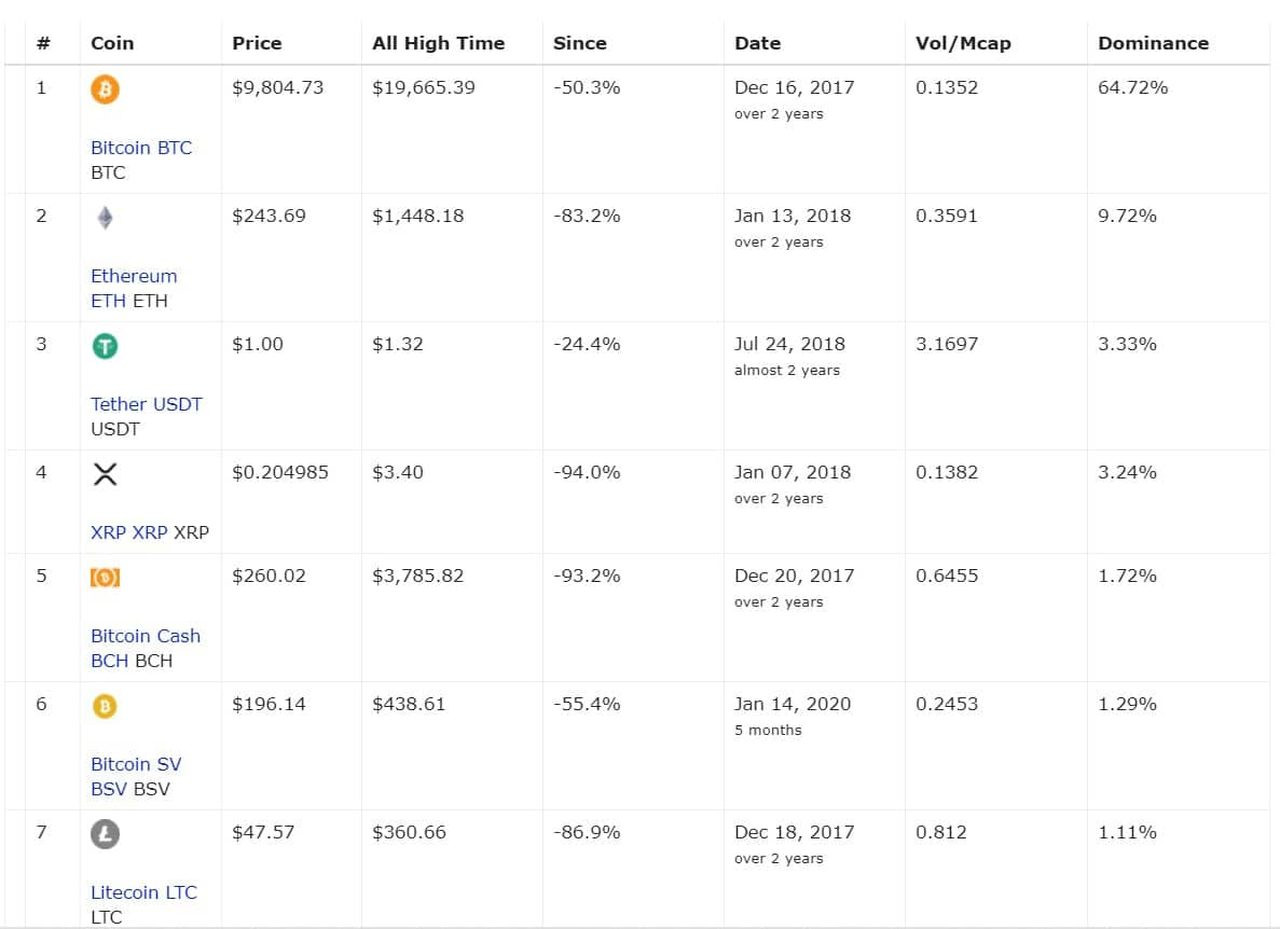Viewport: 1280px width, 929px height.
Task: Click the orange Bitcoin logo icon
Action: 105,90
